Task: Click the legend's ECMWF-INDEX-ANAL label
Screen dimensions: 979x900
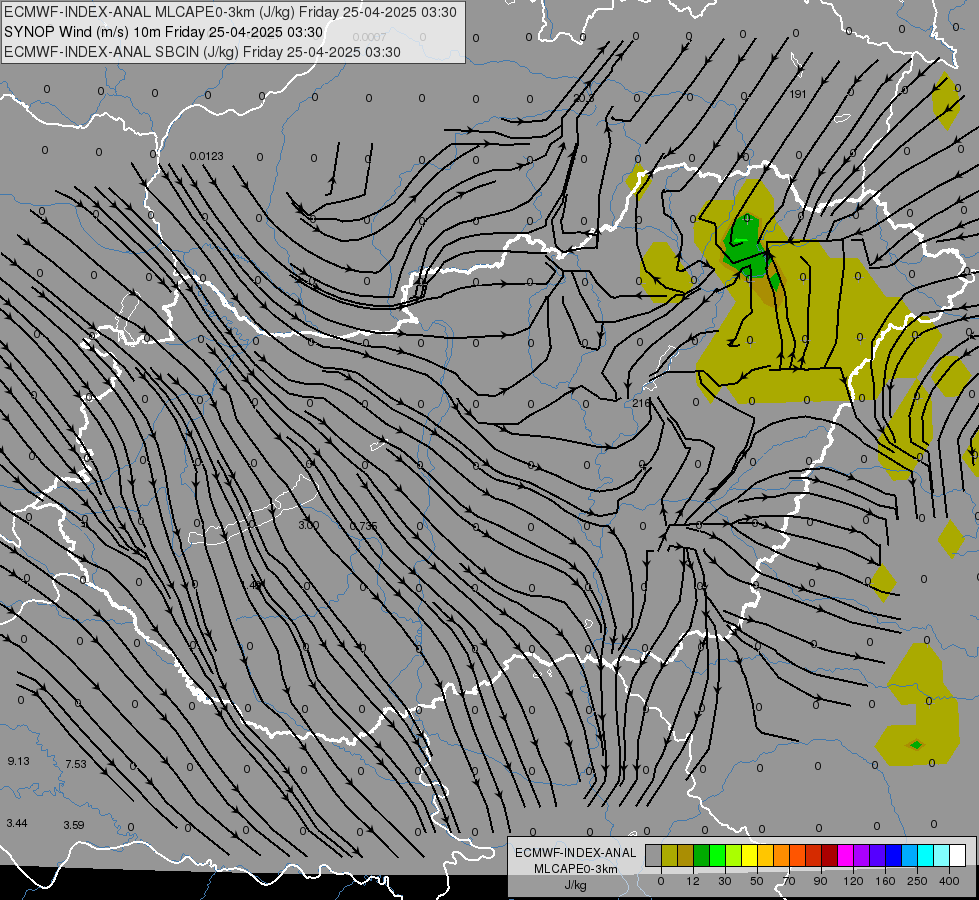Action: [576, 853]
